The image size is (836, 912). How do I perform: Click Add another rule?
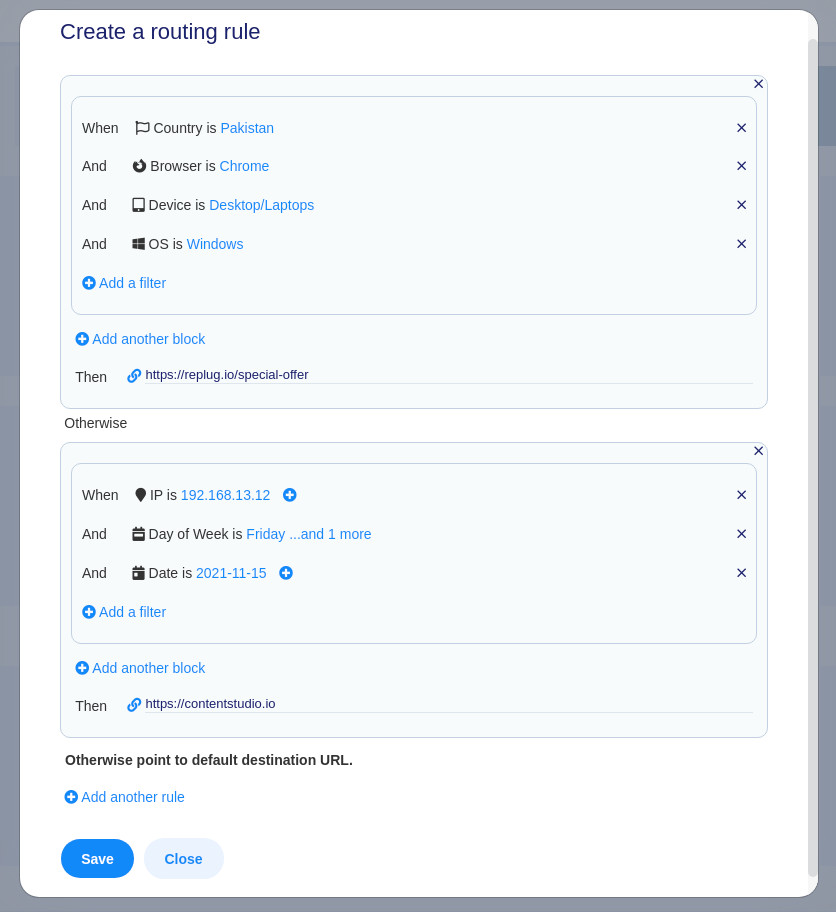(x=124, y=797)
